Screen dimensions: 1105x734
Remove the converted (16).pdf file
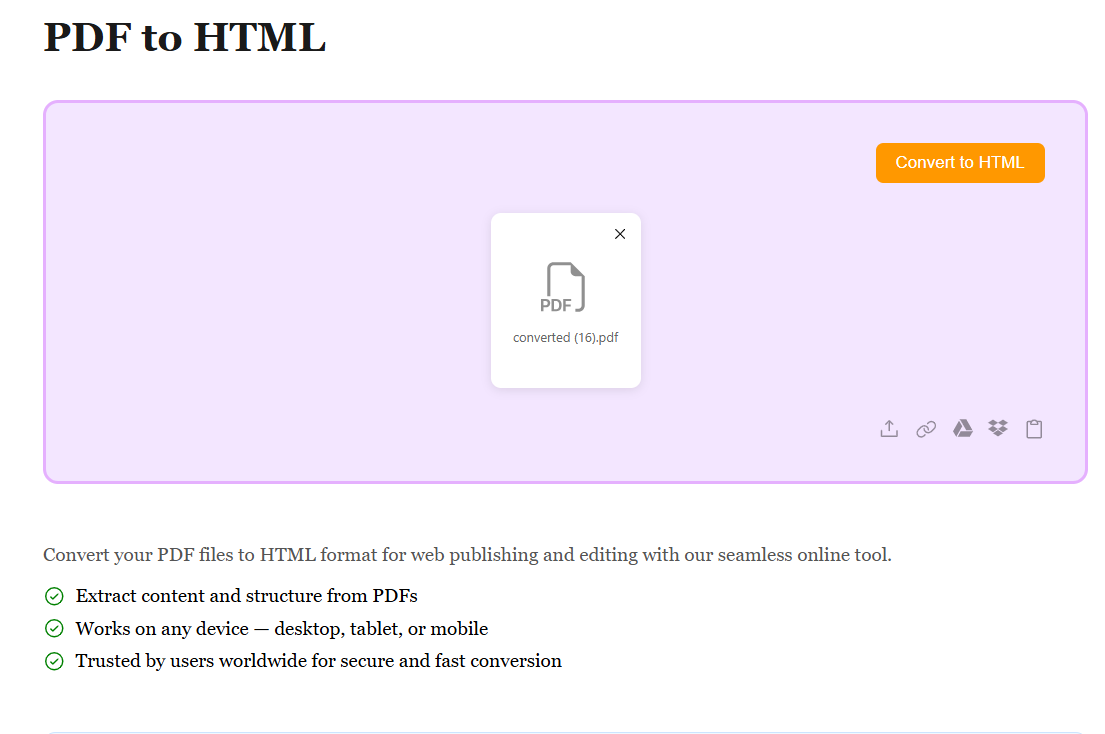pos(620,234)
